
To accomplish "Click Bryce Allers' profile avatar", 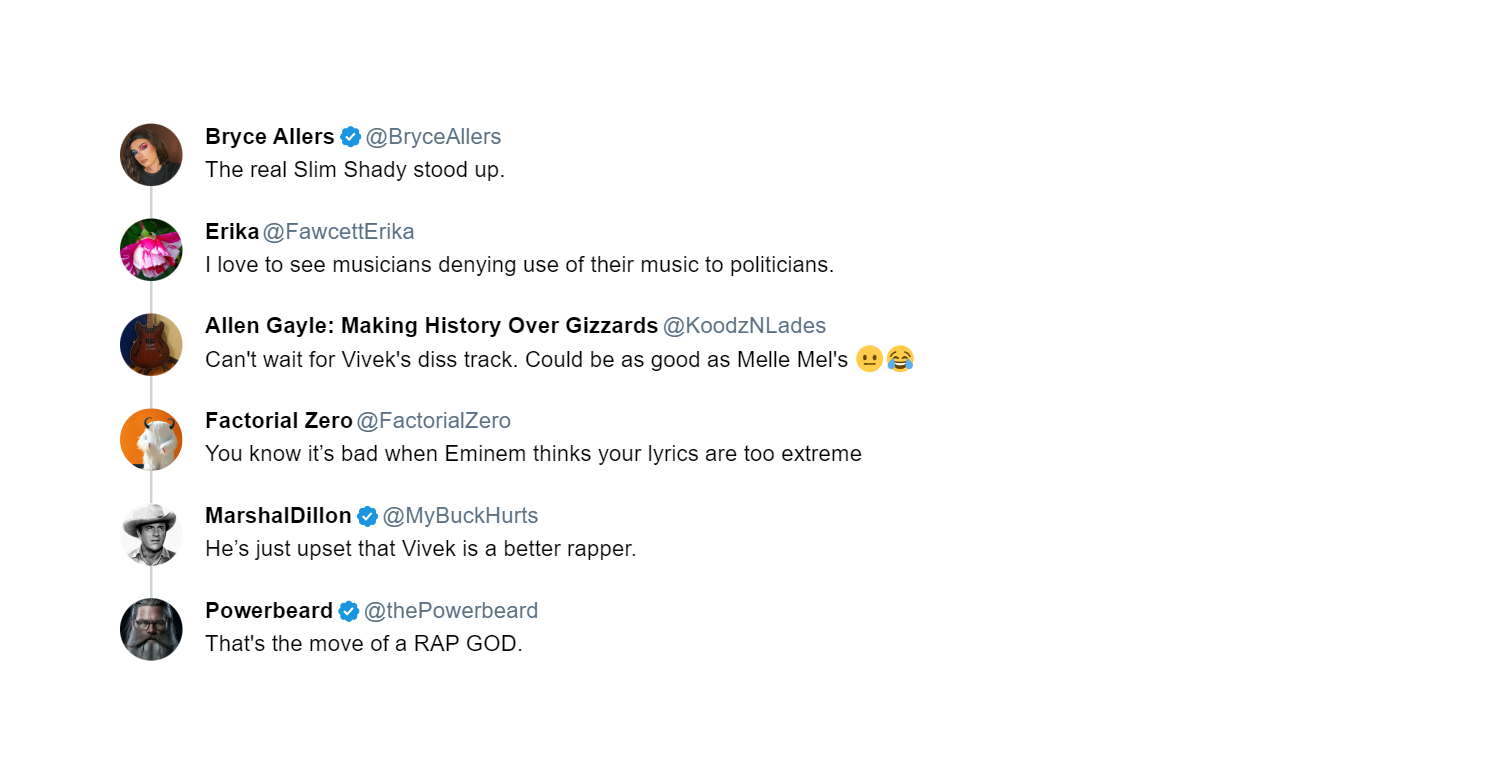I will [x=151, y=155].
